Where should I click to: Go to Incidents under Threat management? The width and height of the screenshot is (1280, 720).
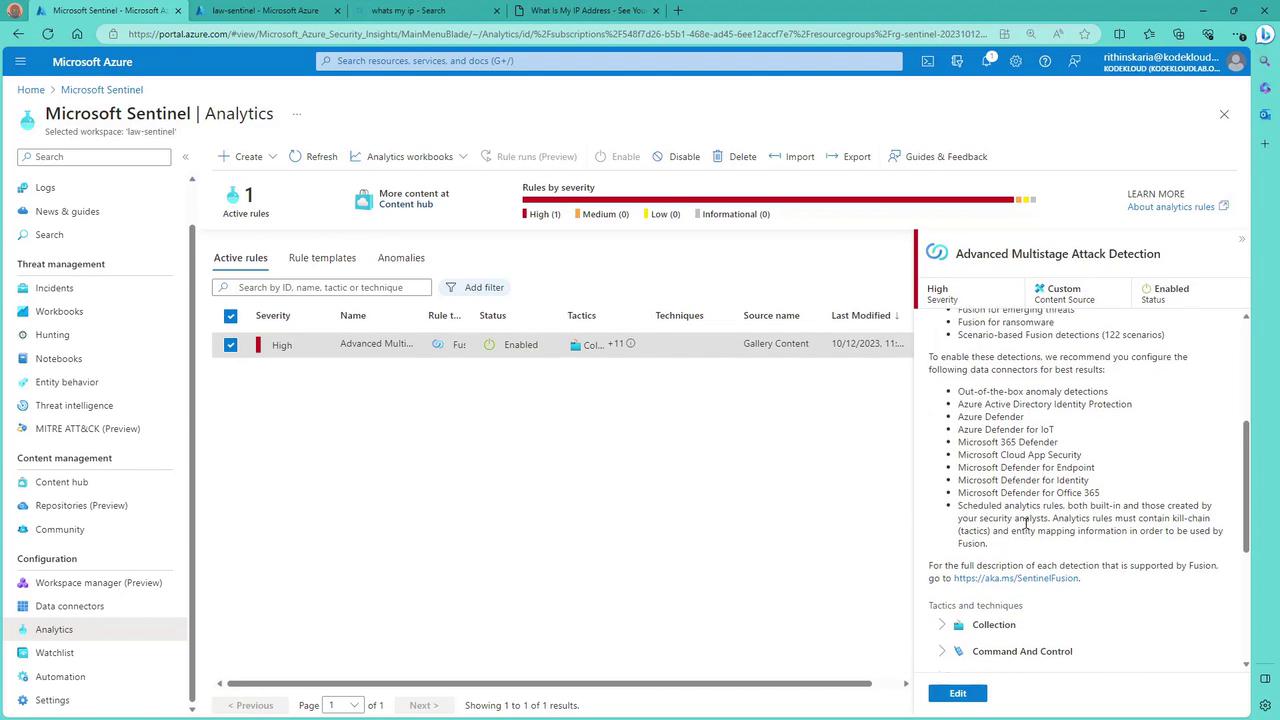(x=54, y=288)
